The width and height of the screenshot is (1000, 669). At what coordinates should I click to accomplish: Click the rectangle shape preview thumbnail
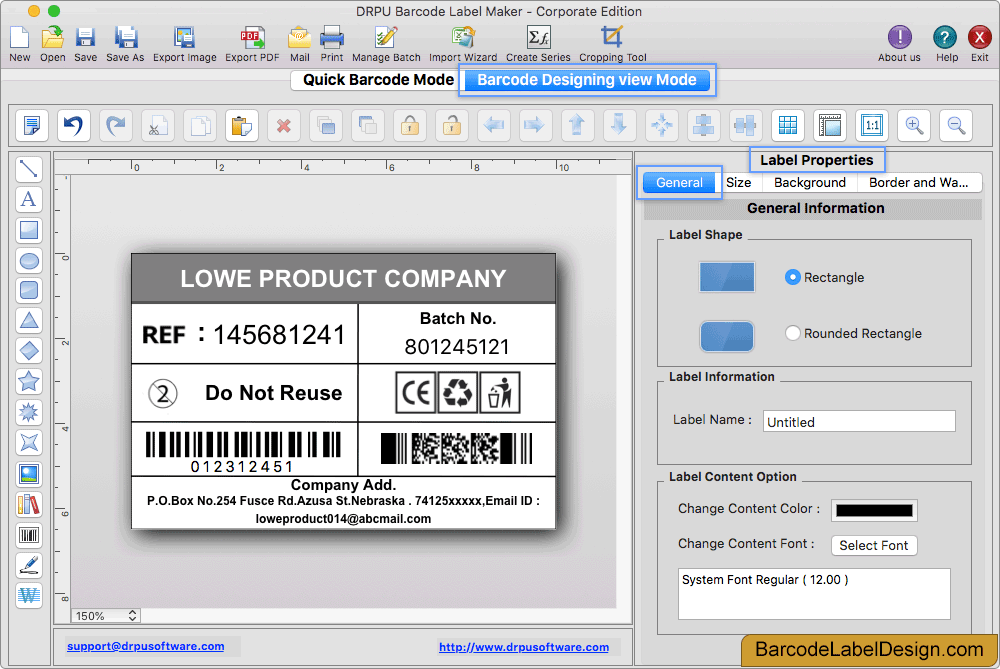[x=726, y=277]
